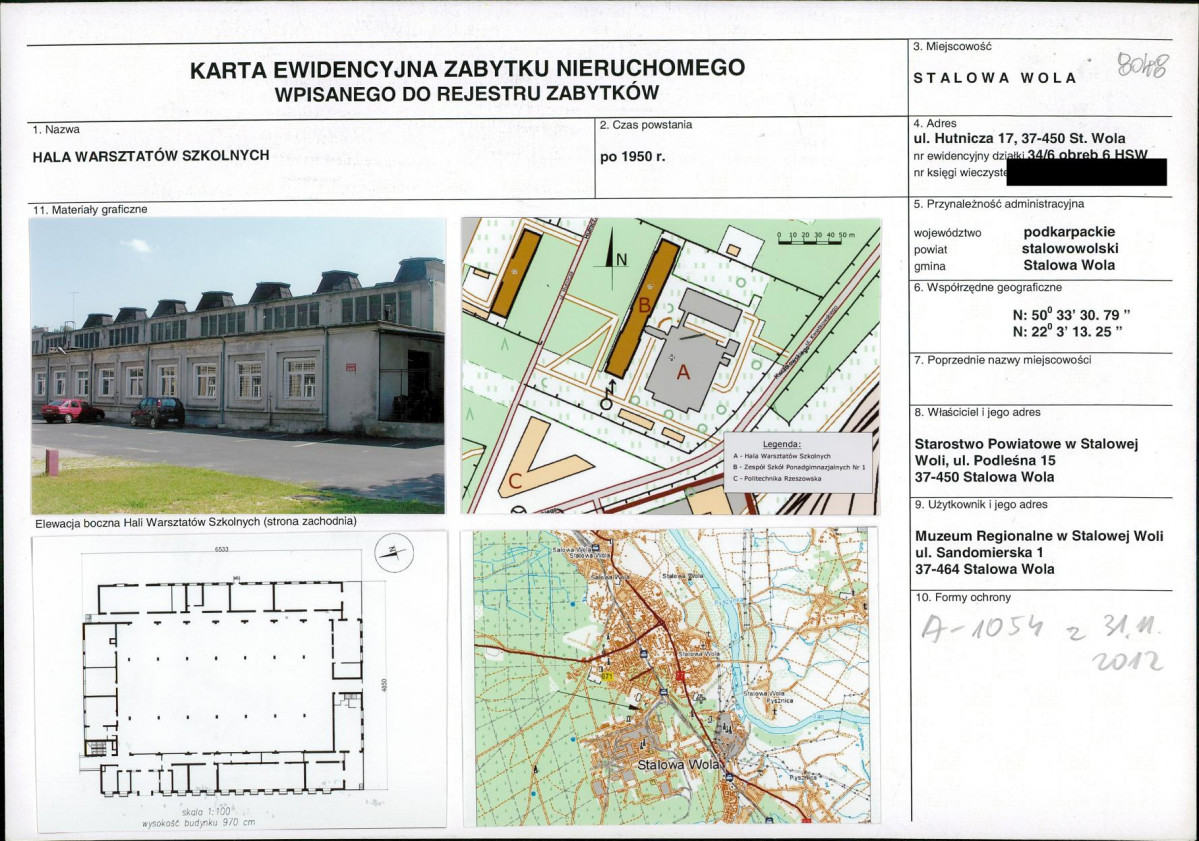Click the field label '10. Formy ochrony'
The width and height of the screenshot is (1199, 841).
[963, 597]
